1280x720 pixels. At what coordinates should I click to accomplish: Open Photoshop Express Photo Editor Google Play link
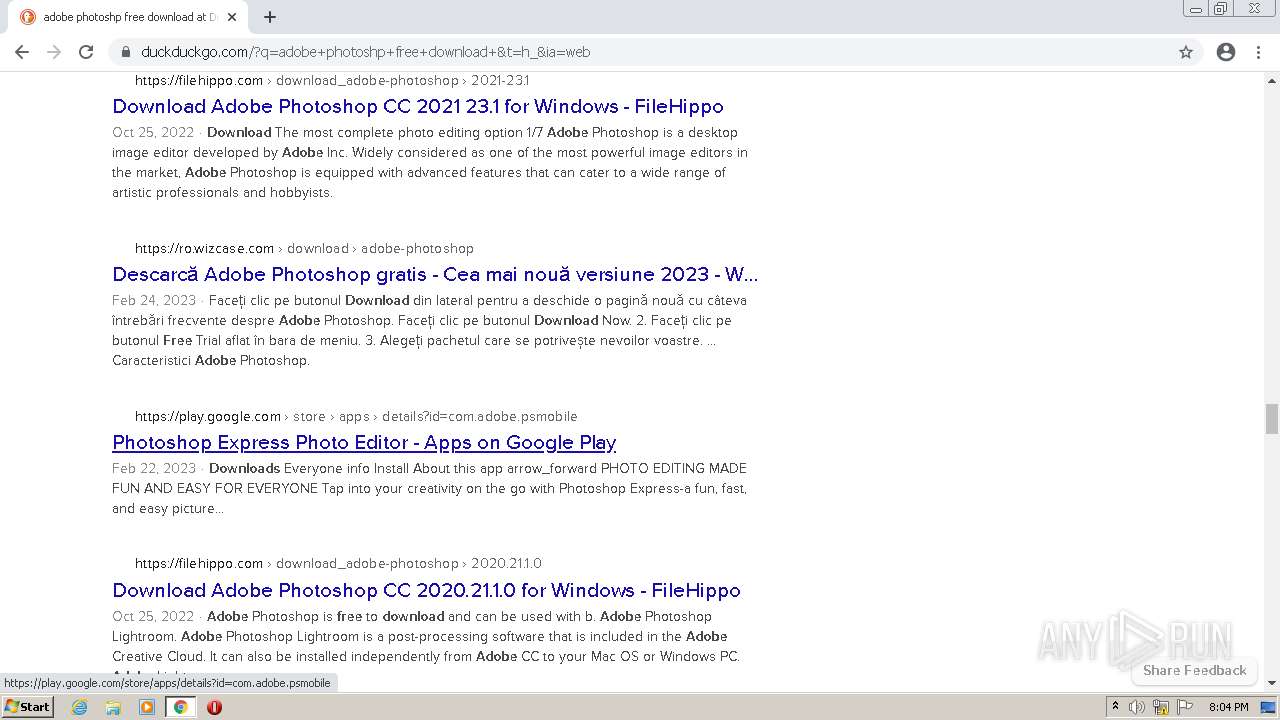pyautogui.click(x=364, y=442)
